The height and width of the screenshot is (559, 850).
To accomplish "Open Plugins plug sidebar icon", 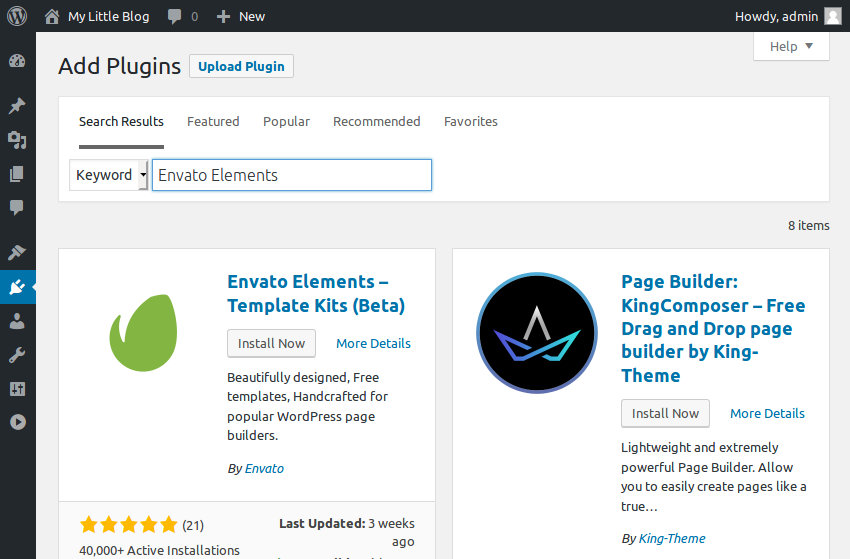I will click(x=17, y=287).
